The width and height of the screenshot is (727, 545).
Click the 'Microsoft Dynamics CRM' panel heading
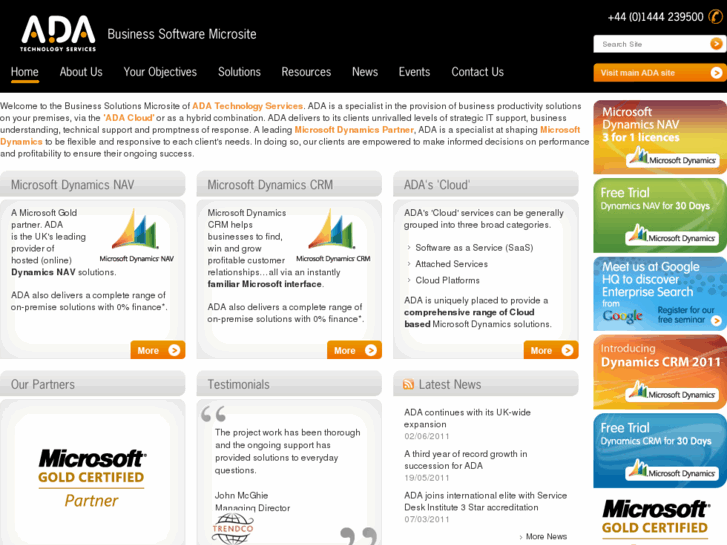pos(270,185)
